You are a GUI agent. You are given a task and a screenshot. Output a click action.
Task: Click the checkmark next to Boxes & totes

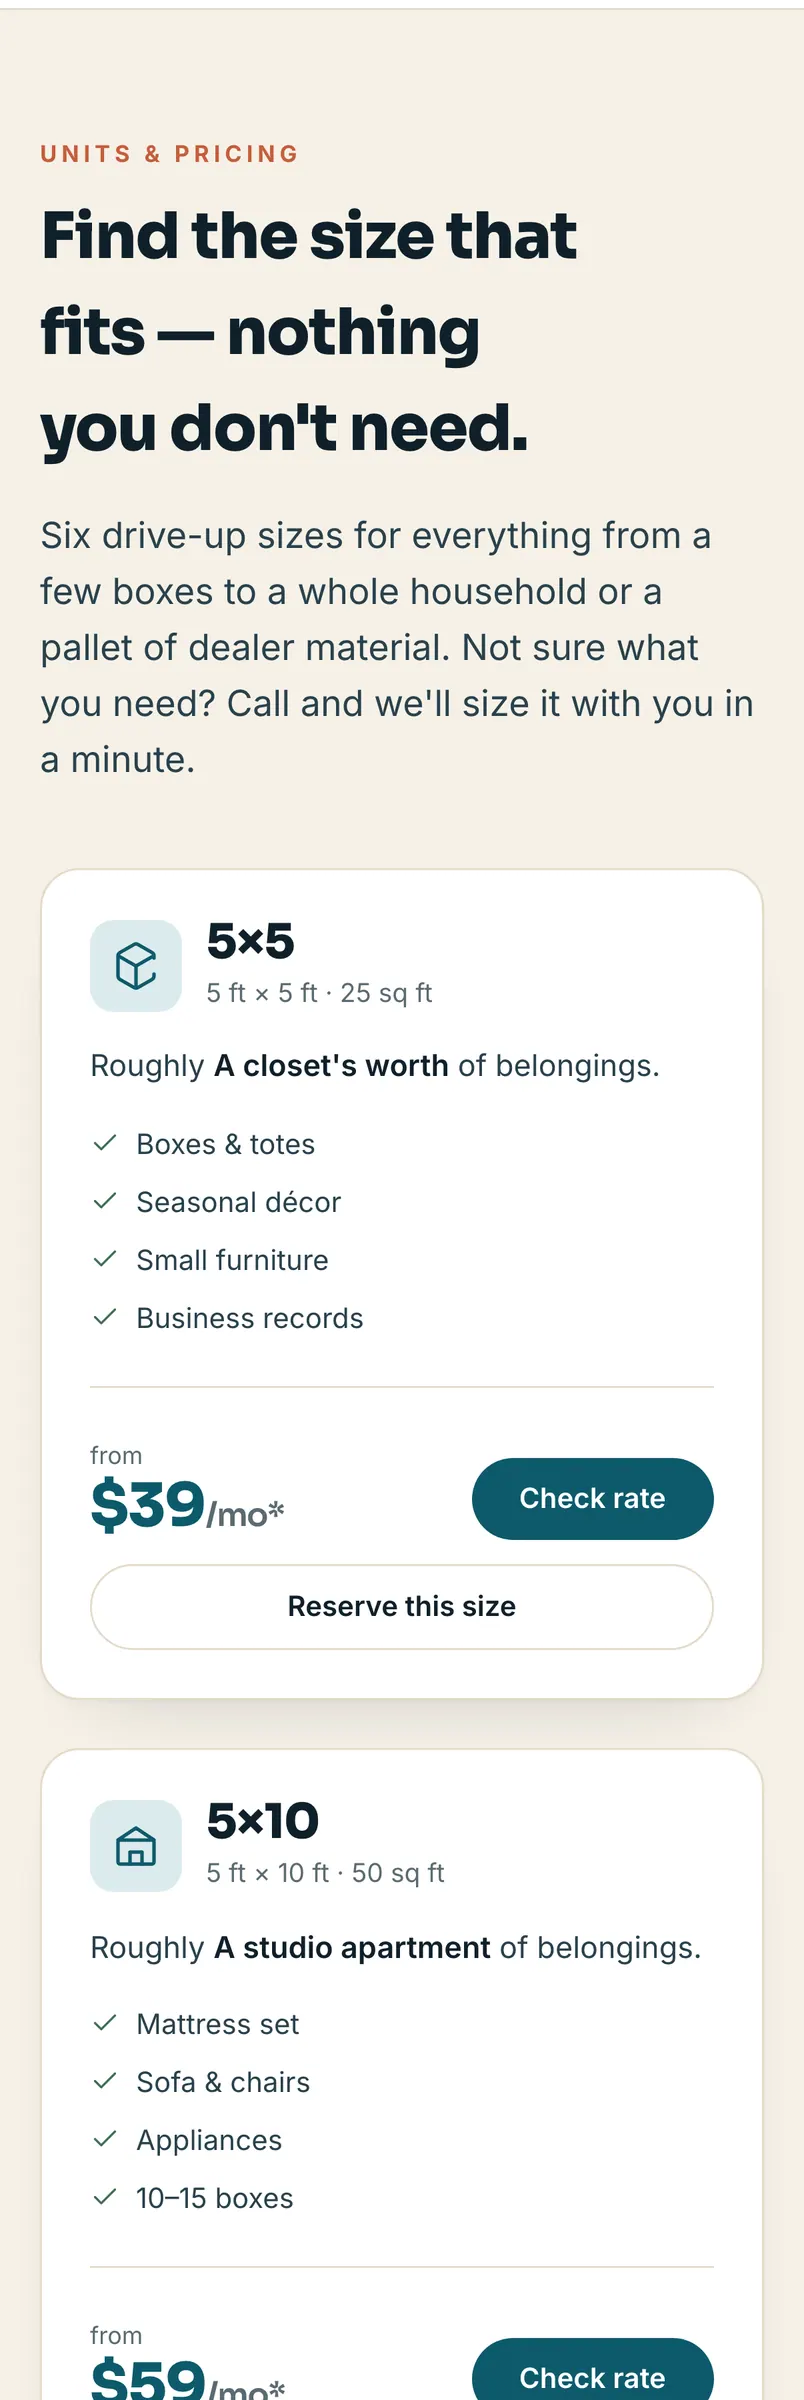point(105,1143)
